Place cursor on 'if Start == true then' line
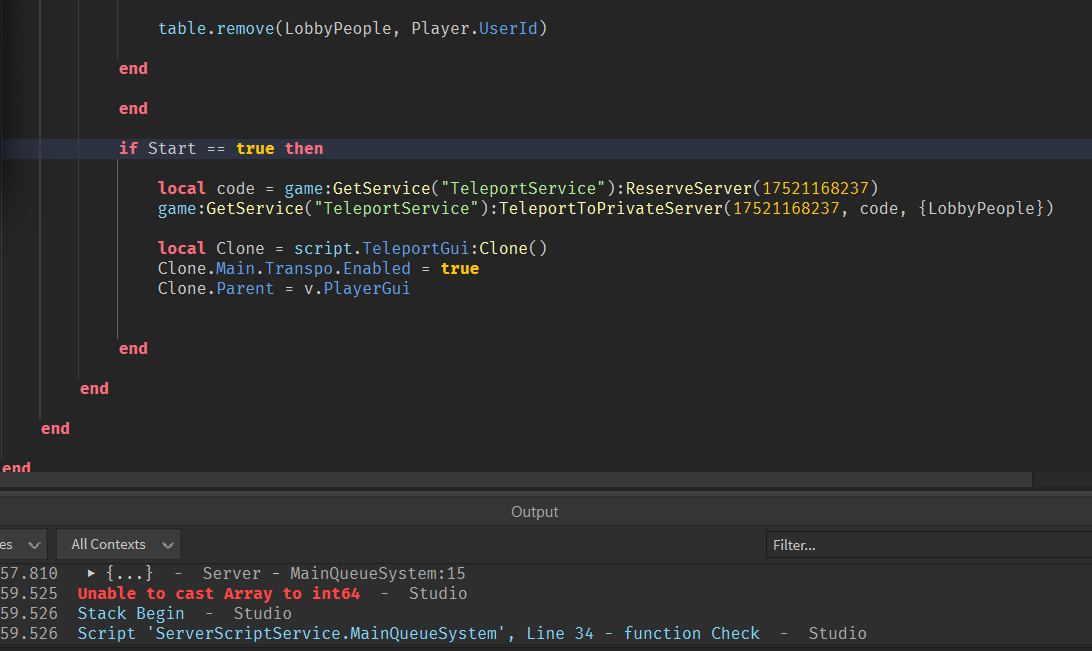The width and height of the screenshot is (1092, 651). (221, 149)
